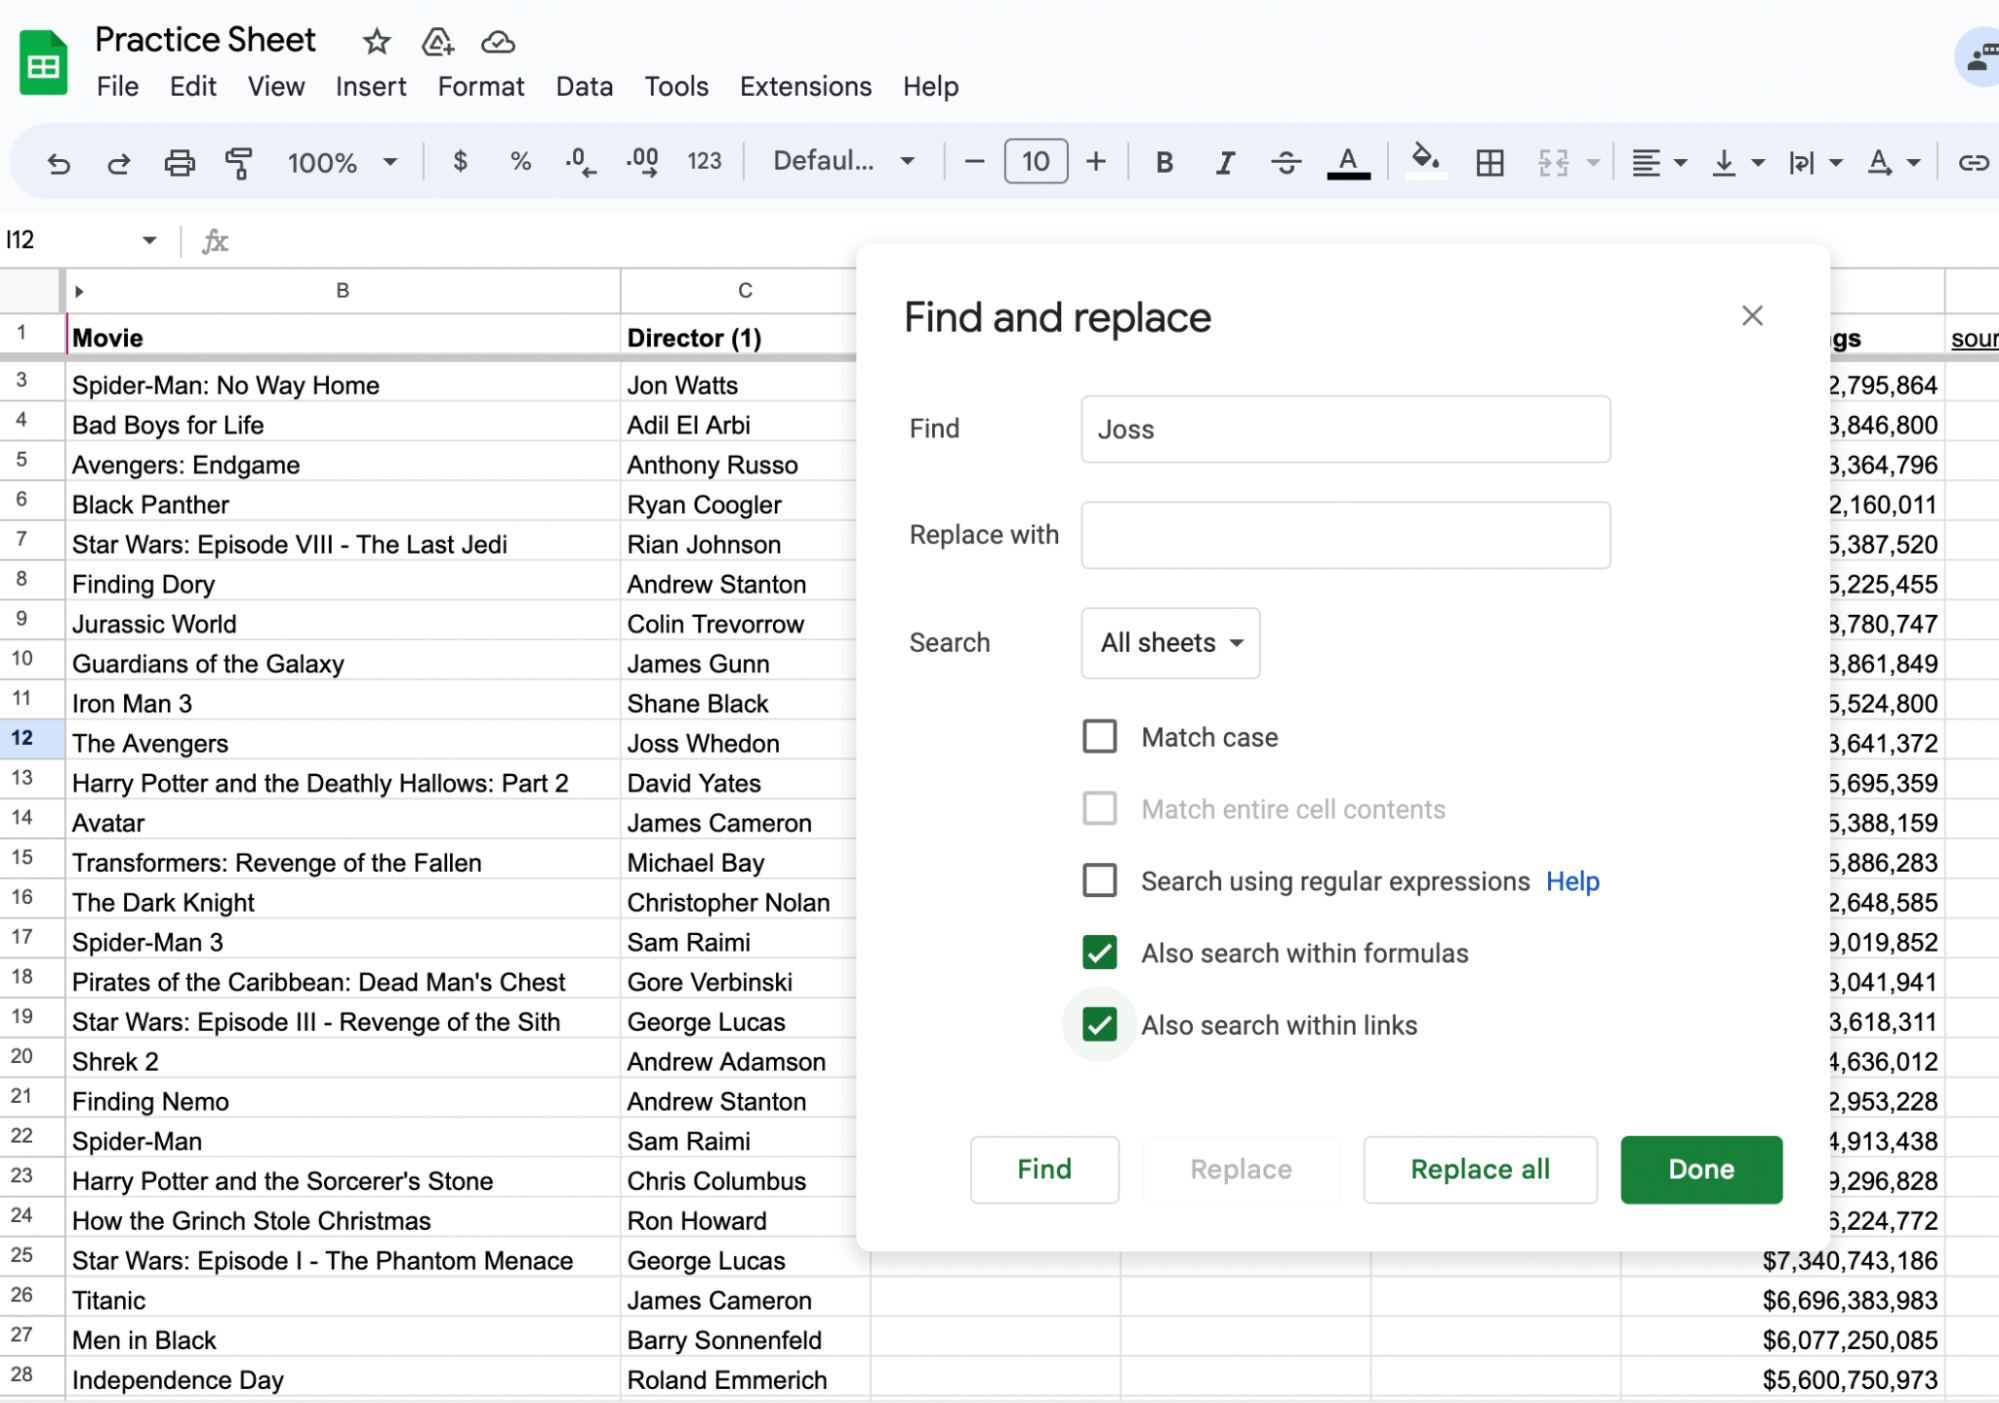The width and height of the screenshot is (1999, 1403).
Task: Open the Tools menu
Action: point(676,87)
